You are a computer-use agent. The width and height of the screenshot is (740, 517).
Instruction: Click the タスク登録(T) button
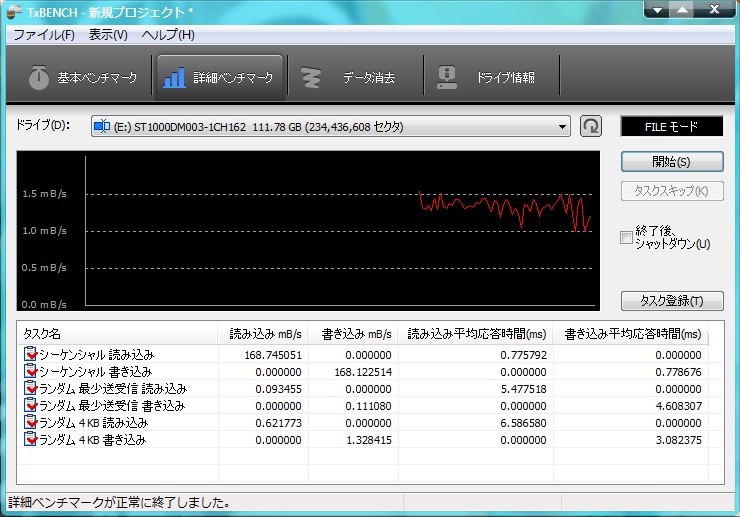[672, 301]
